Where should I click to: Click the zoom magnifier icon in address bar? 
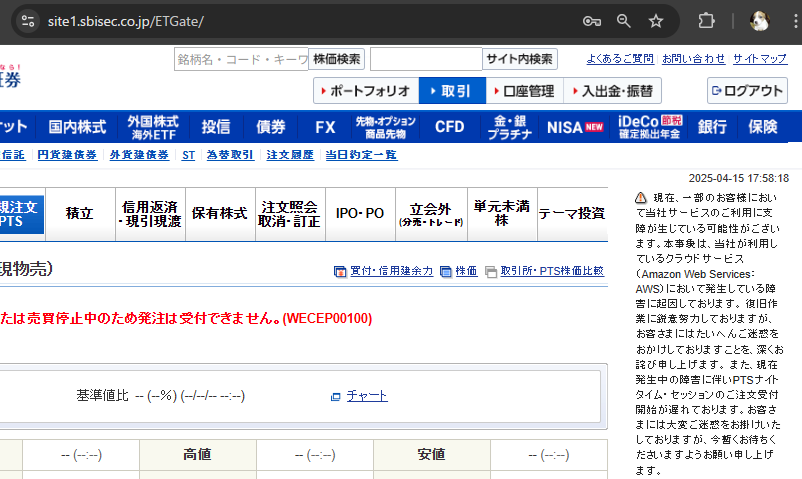(x=624, y=21)
